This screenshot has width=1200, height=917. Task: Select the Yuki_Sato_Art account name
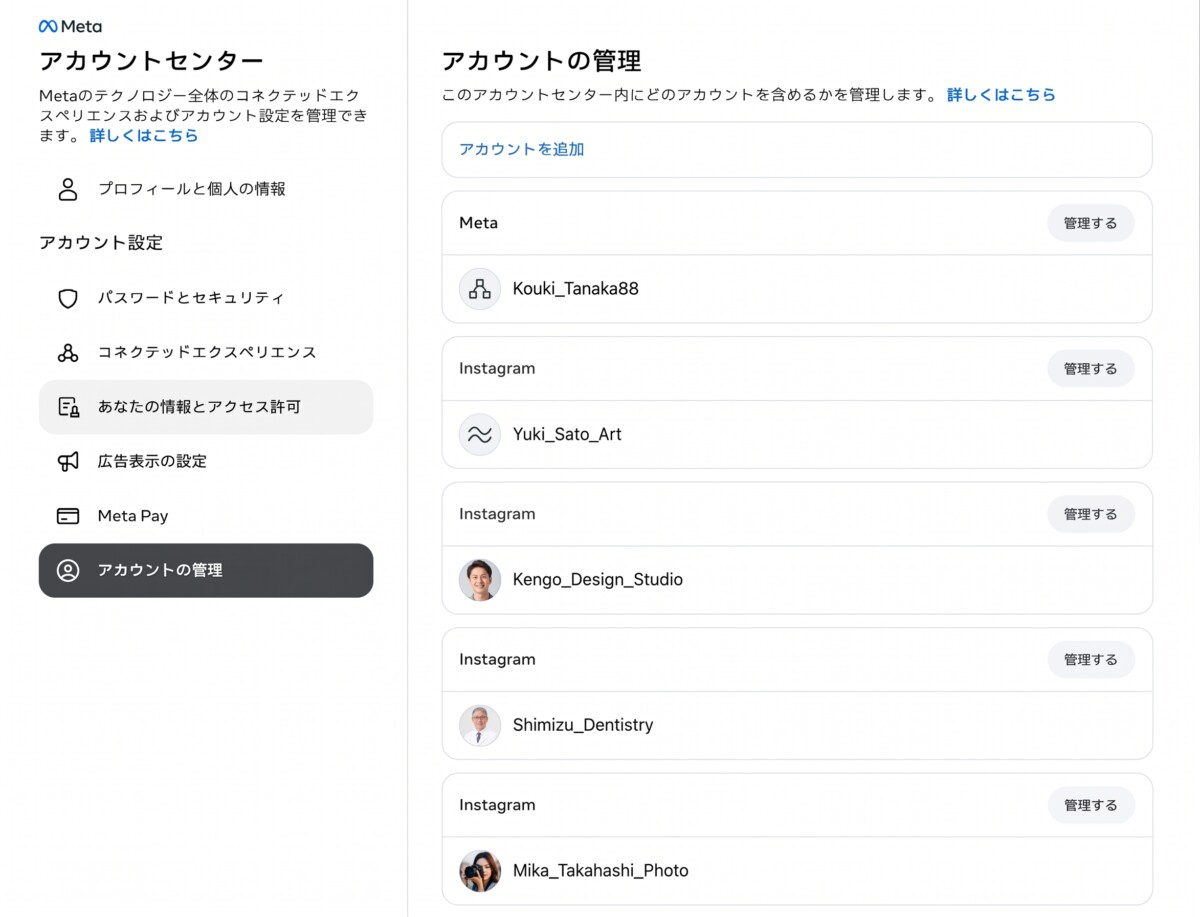click(567, 434)
